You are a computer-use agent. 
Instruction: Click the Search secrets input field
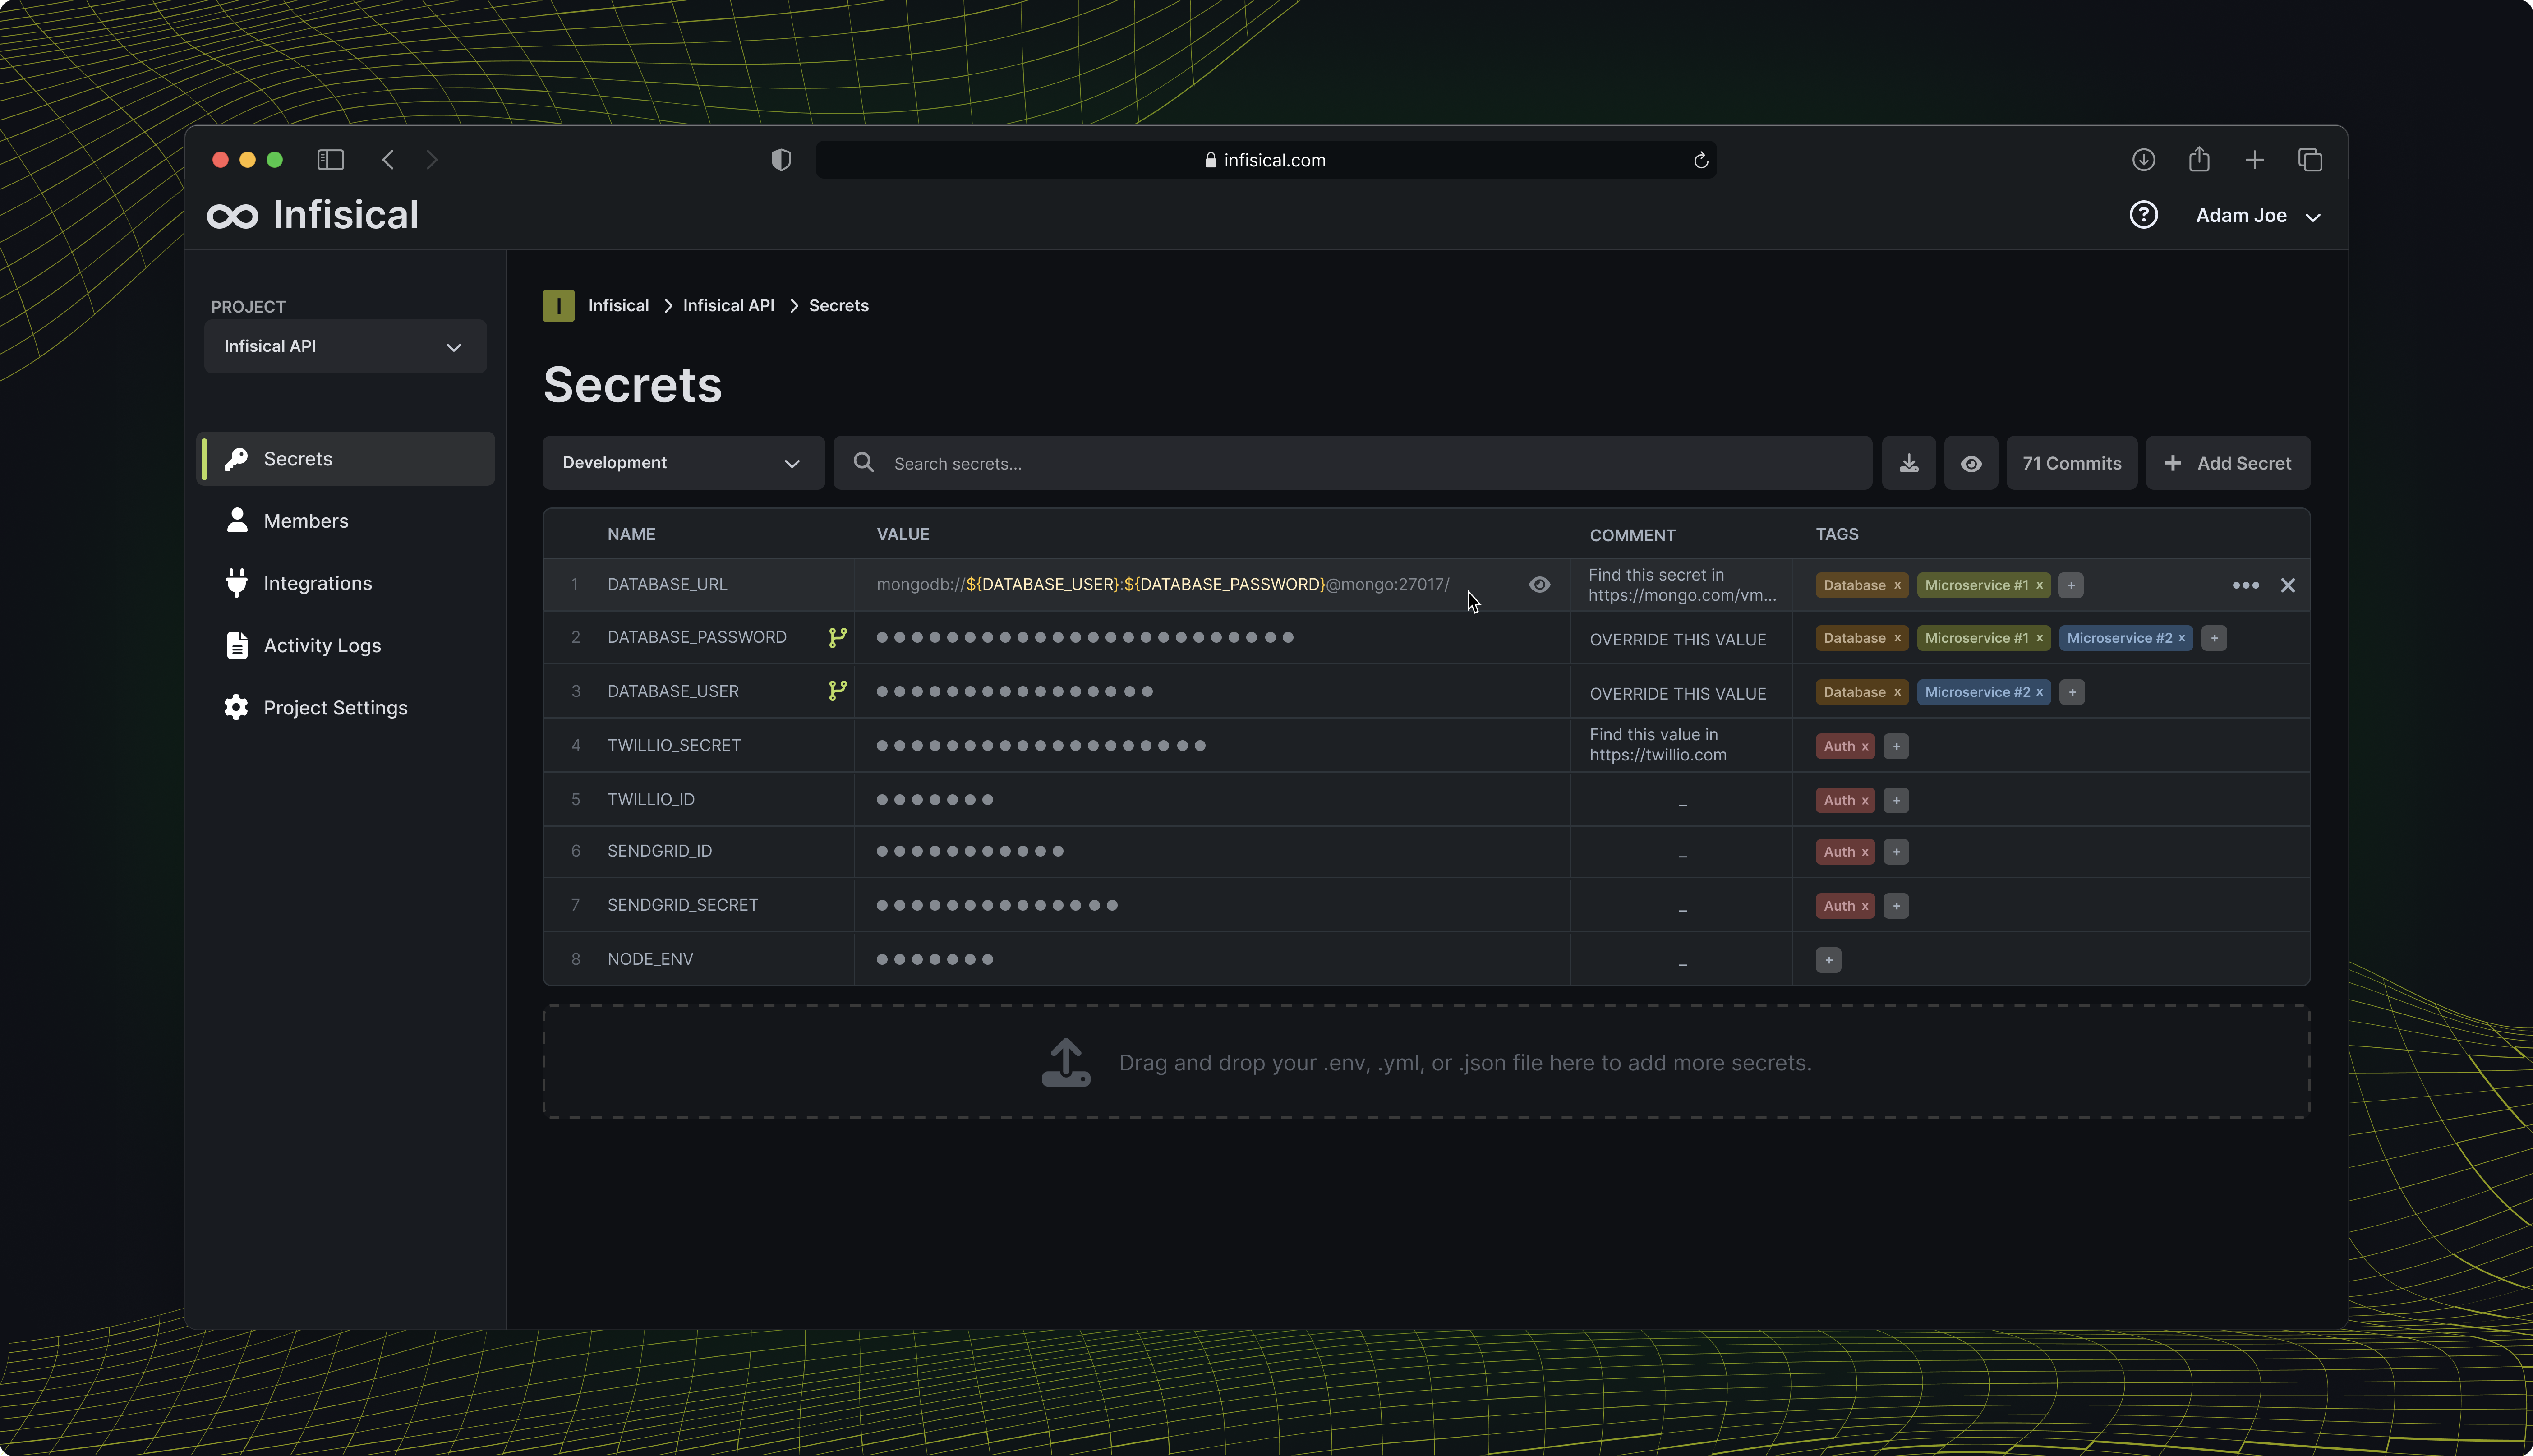tap(1352, 463)
